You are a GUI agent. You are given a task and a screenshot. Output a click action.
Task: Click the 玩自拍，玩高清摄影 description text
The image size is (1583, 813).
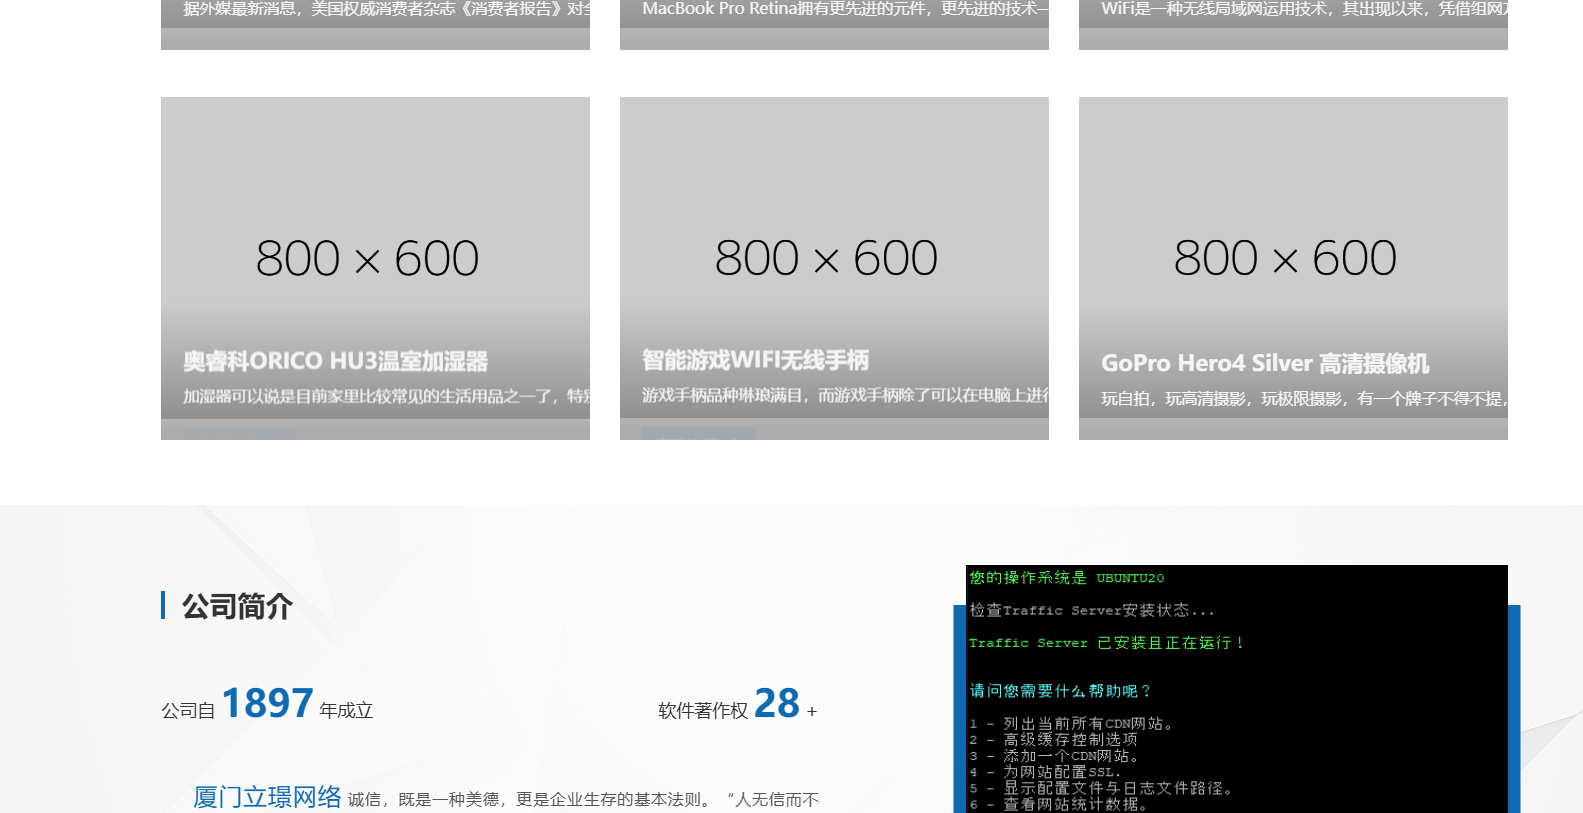1304,398
